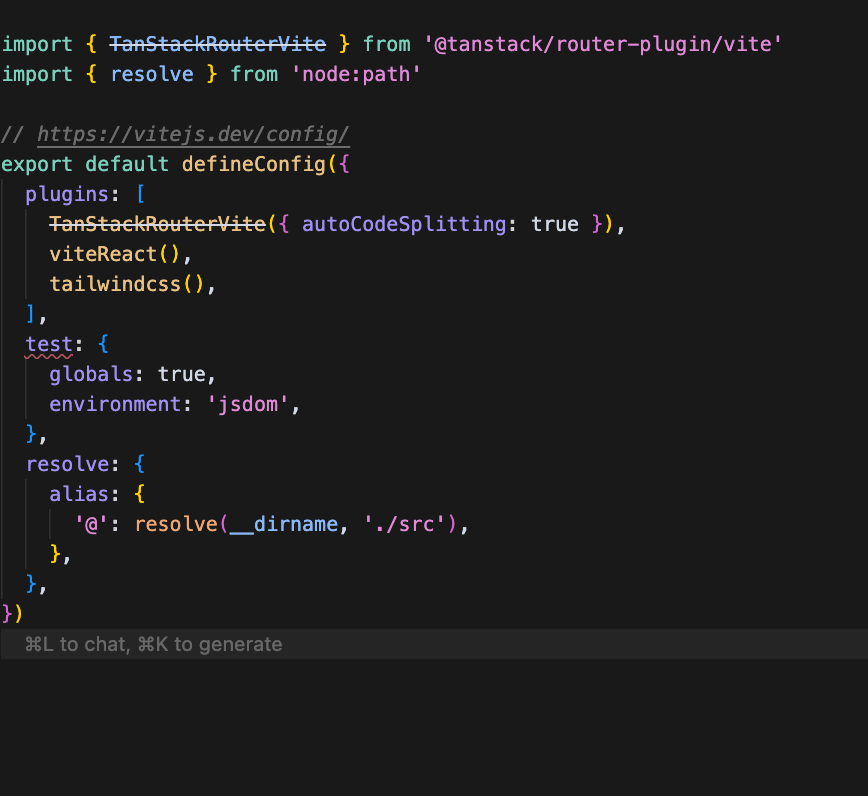Click the true value after autoCodeSplitting
This screenshot has height=796, width=868.
point(555,224)
